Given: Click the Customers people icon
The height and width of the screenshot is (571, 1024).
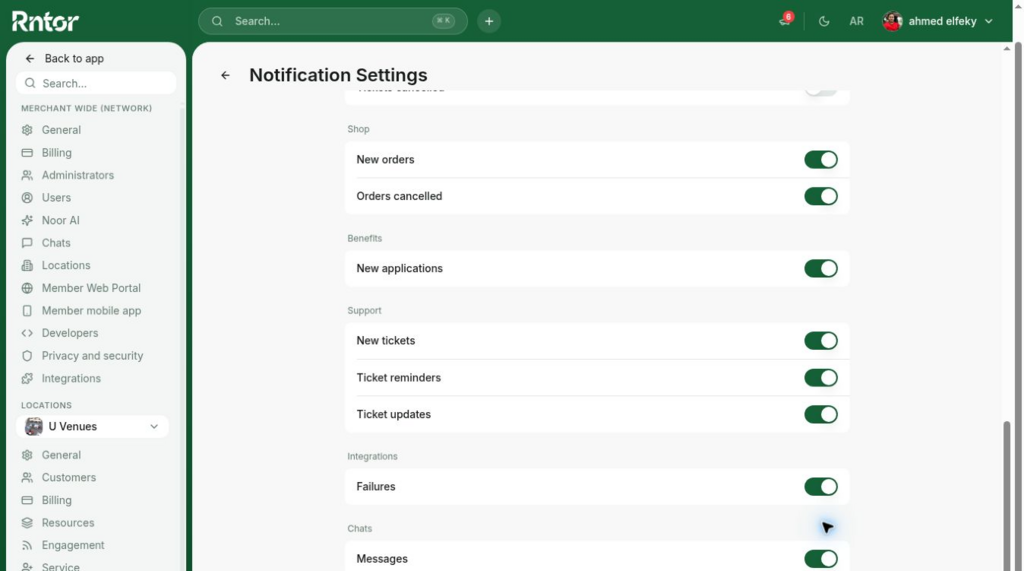Looking at the screenshot, I should [27, 478].
